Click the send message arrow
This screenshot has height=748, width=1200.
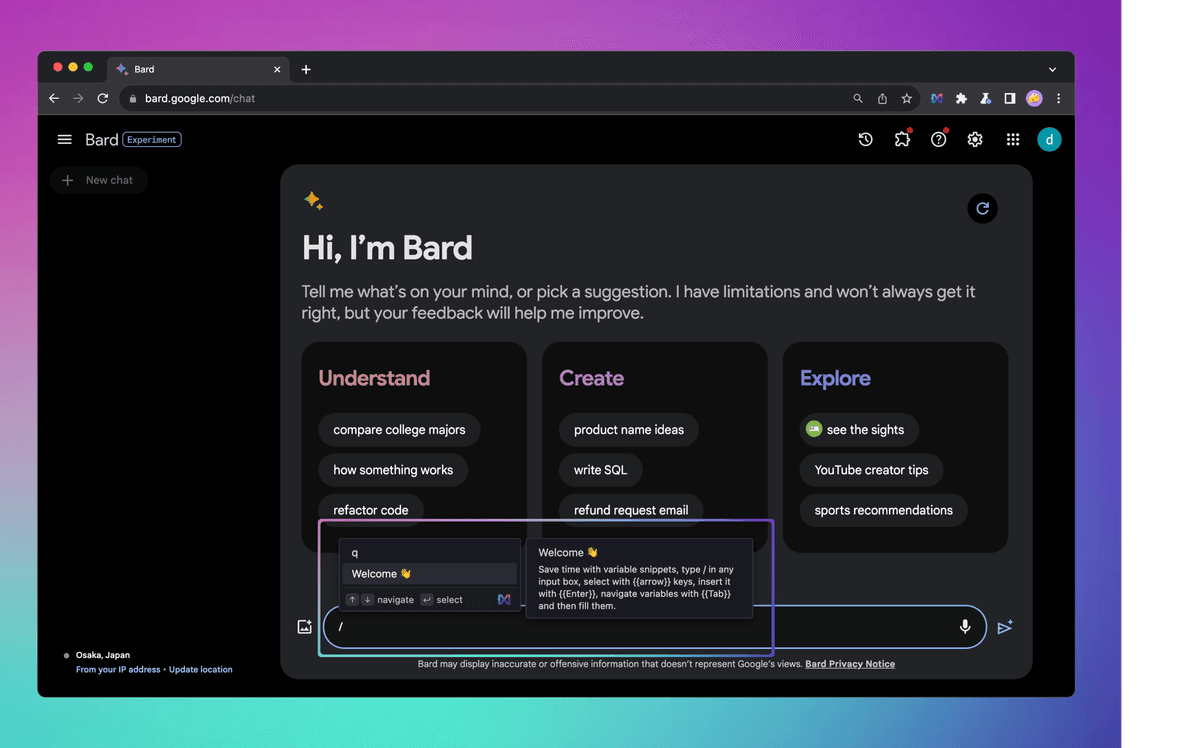click(1005, 627)
